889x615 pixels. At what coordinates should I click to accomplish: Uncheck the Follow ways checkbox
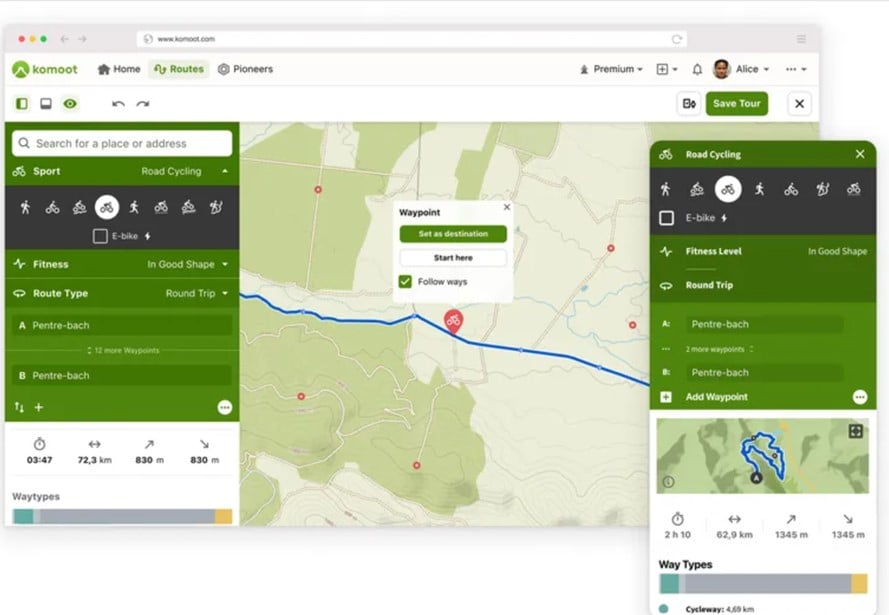pyautogui.click(x=405, y=282)
